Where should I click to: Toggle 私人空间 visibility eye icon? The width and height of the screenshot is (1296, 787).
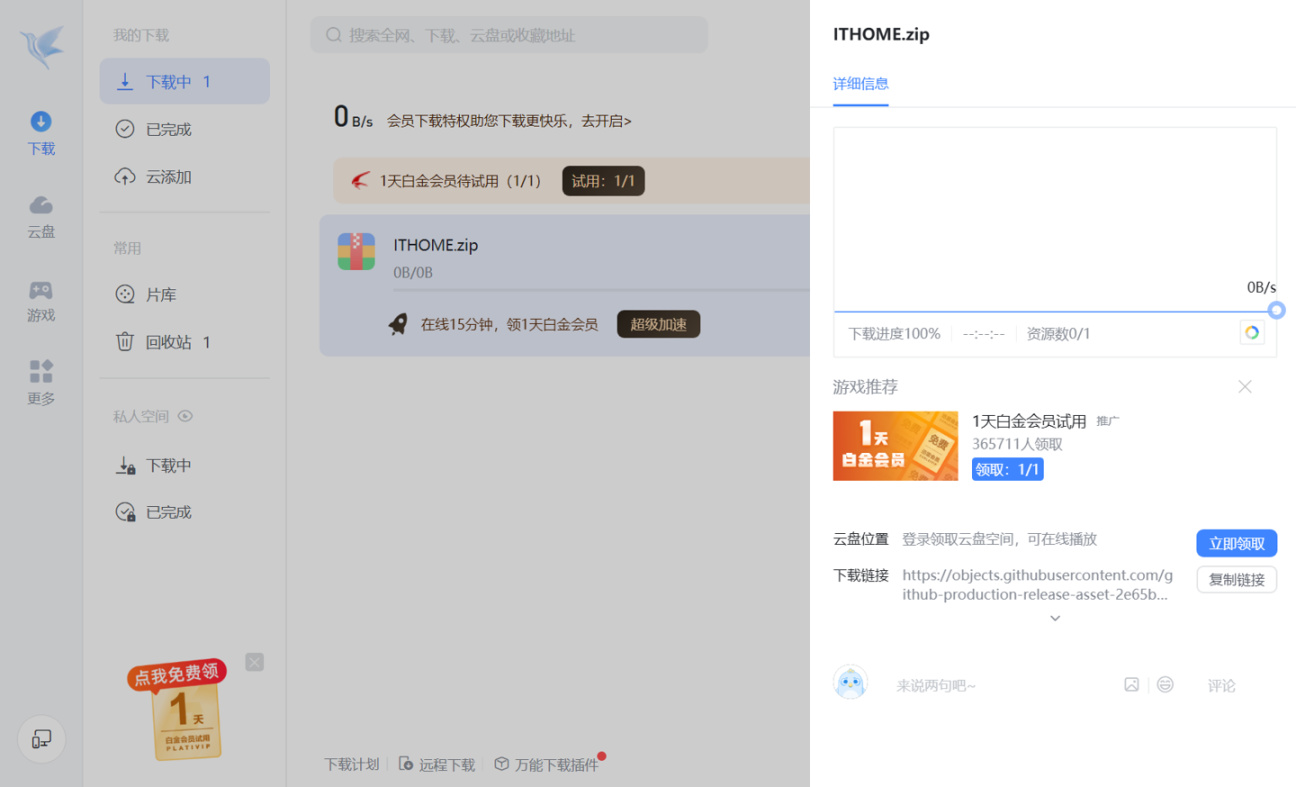point(185,416)
